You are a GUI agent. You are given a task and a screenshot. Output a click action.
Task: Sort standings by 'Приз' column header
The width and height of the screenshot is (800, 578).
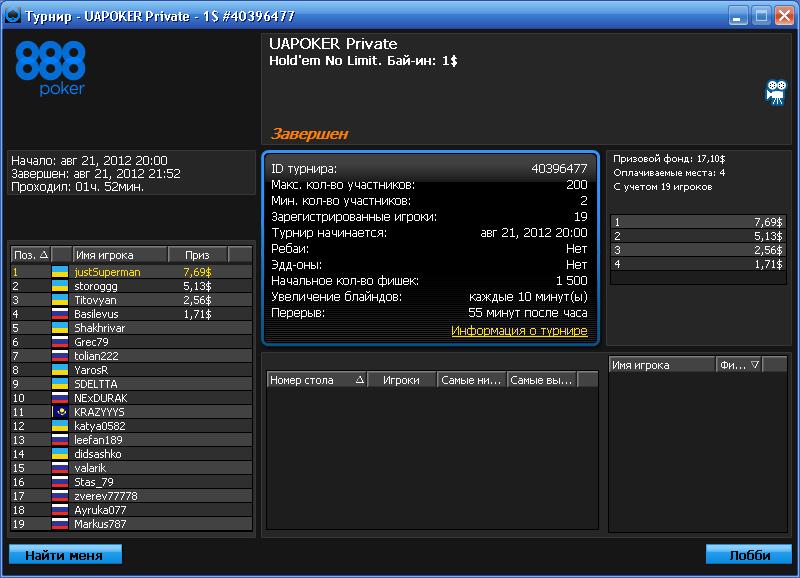[x=197, y=255]
